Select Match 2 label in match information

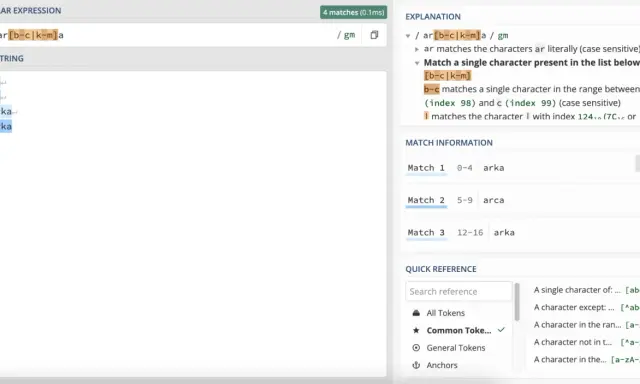(426, 200)
